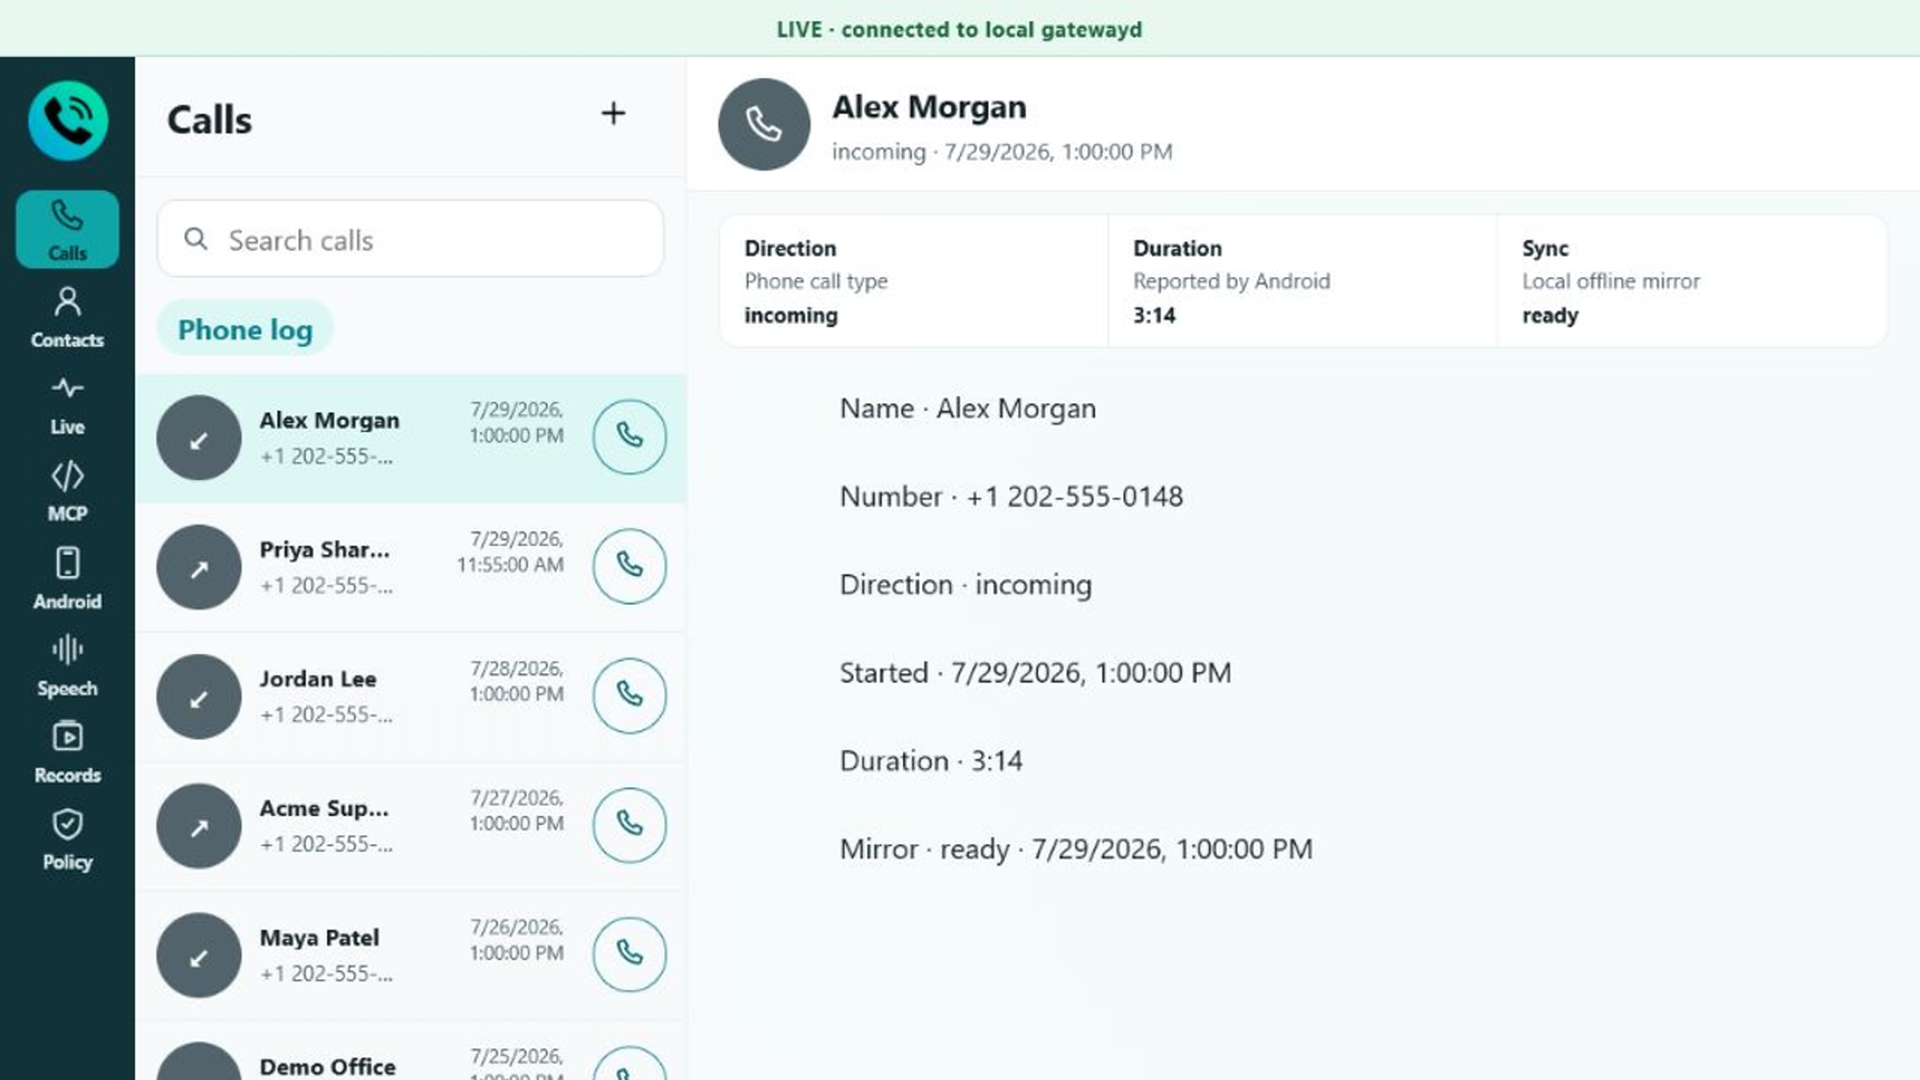Call back Alex Morgan with phone button

629,437
